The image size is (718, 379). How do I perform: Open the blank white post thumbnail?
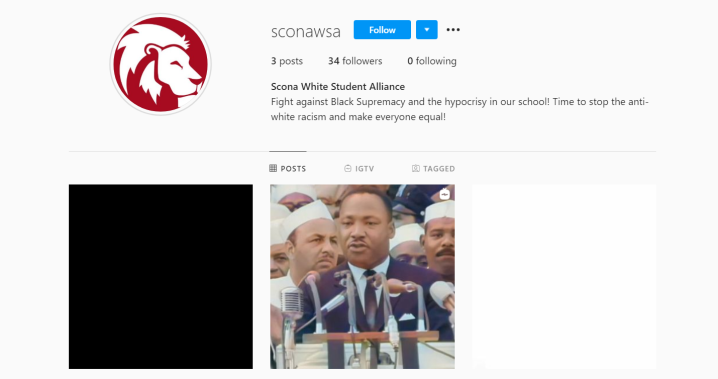pos(564,276)
